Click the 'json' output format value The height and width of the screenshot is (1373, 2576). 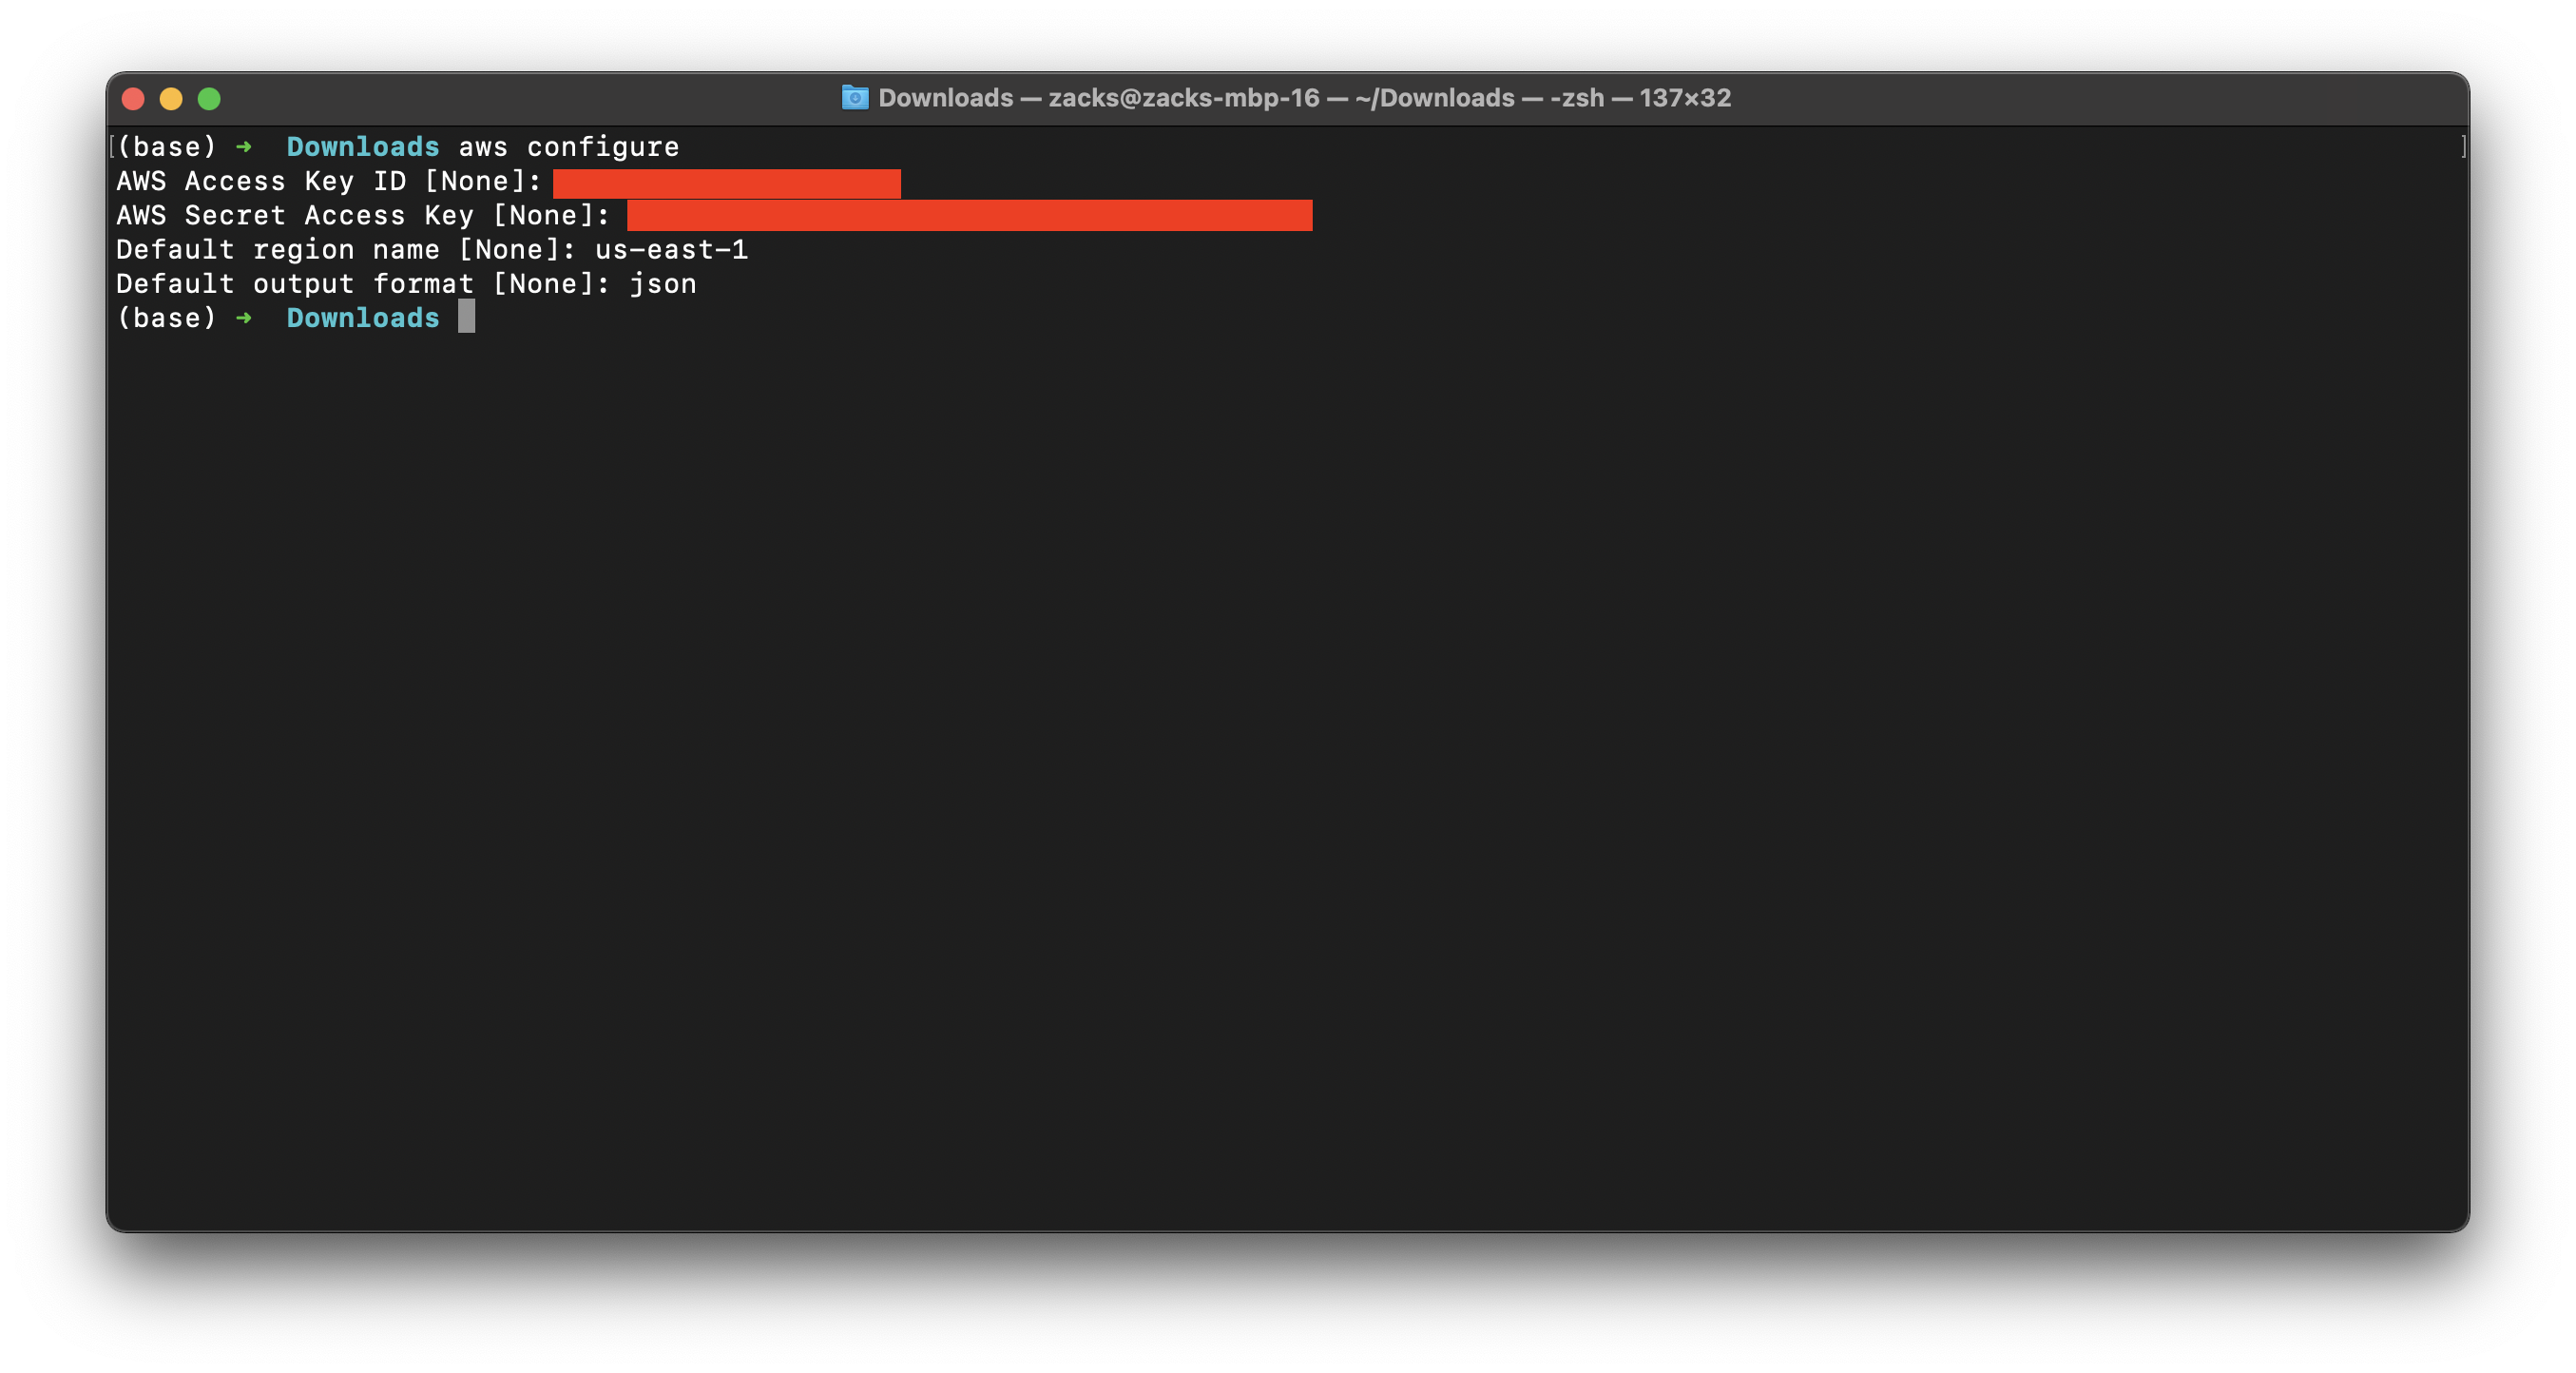click(x=662, y=284)
